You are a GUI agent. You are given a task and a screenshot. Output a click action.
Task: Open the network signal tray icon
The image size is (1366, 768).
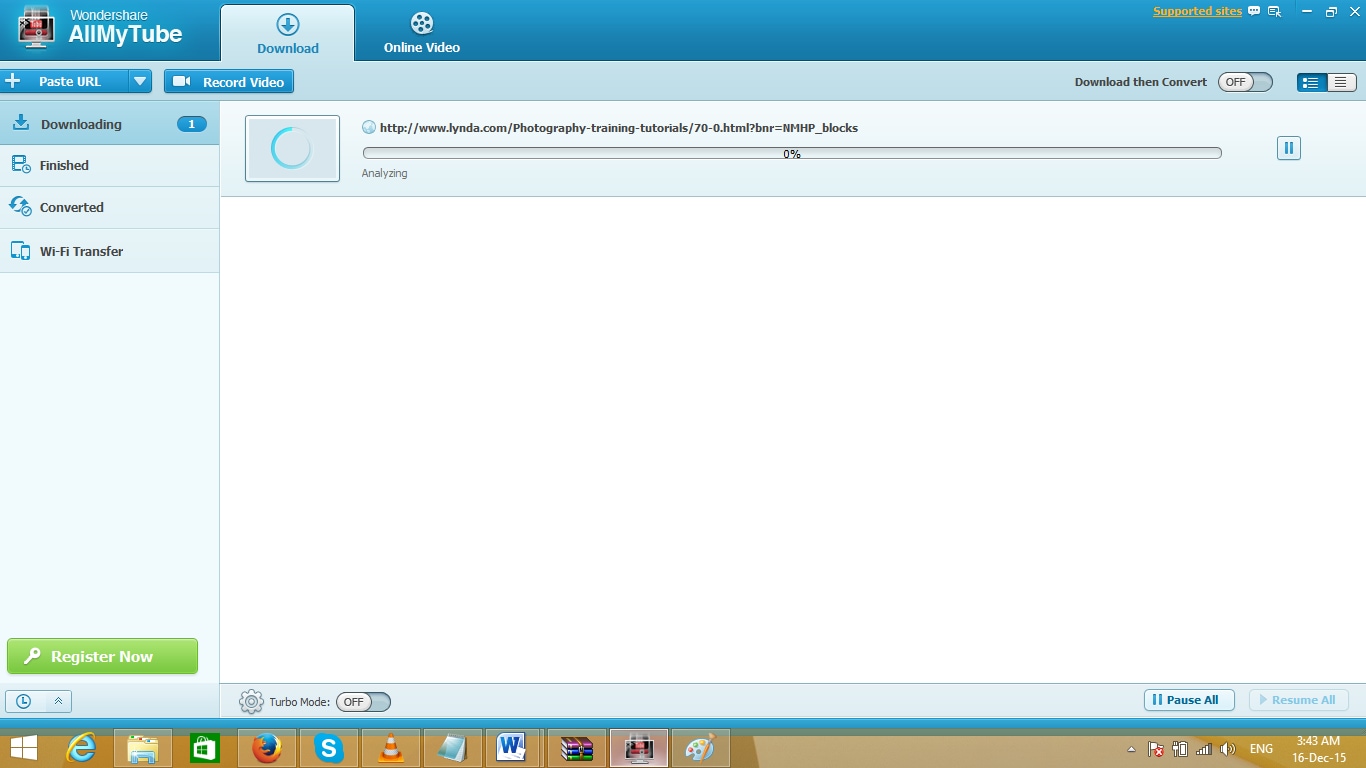coord(1204,749)
